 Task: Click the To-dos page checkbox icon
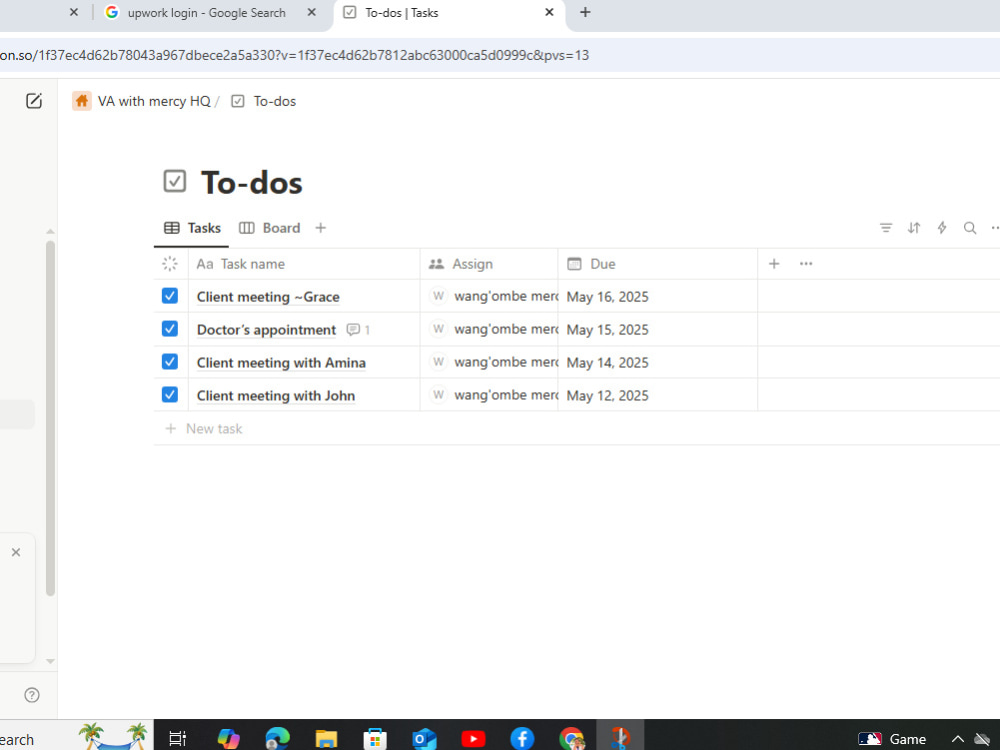coord(175,181)
